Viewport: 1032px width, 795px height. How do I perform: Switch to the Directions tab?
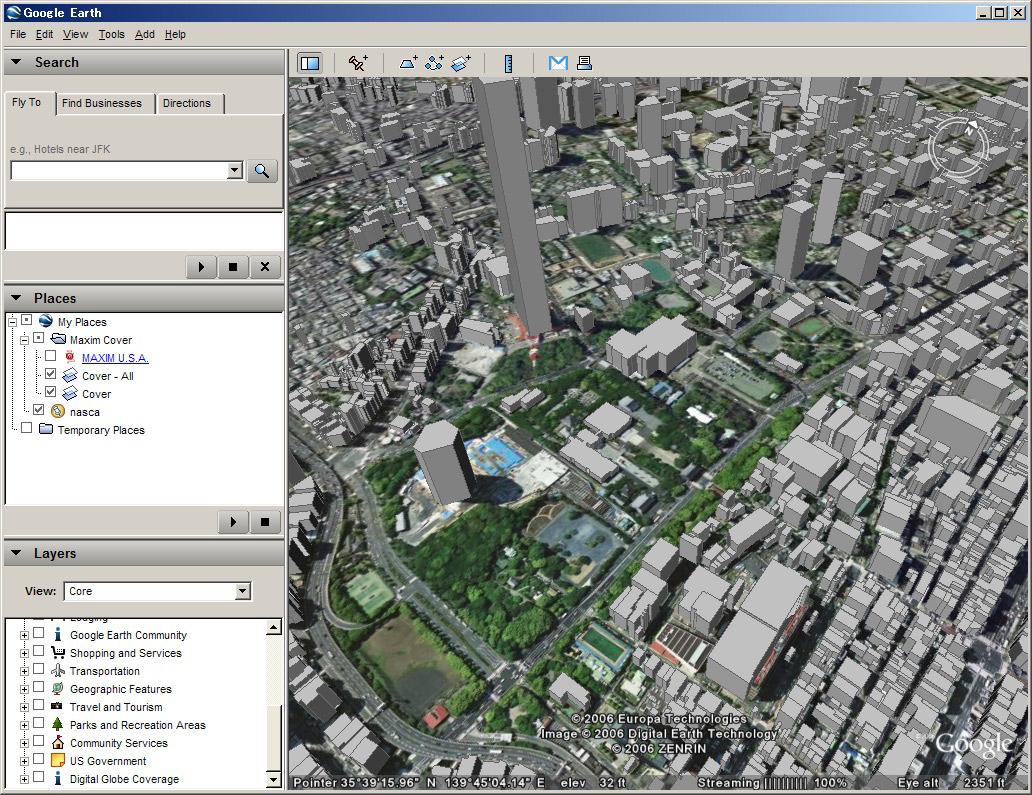tap(187, 103)
